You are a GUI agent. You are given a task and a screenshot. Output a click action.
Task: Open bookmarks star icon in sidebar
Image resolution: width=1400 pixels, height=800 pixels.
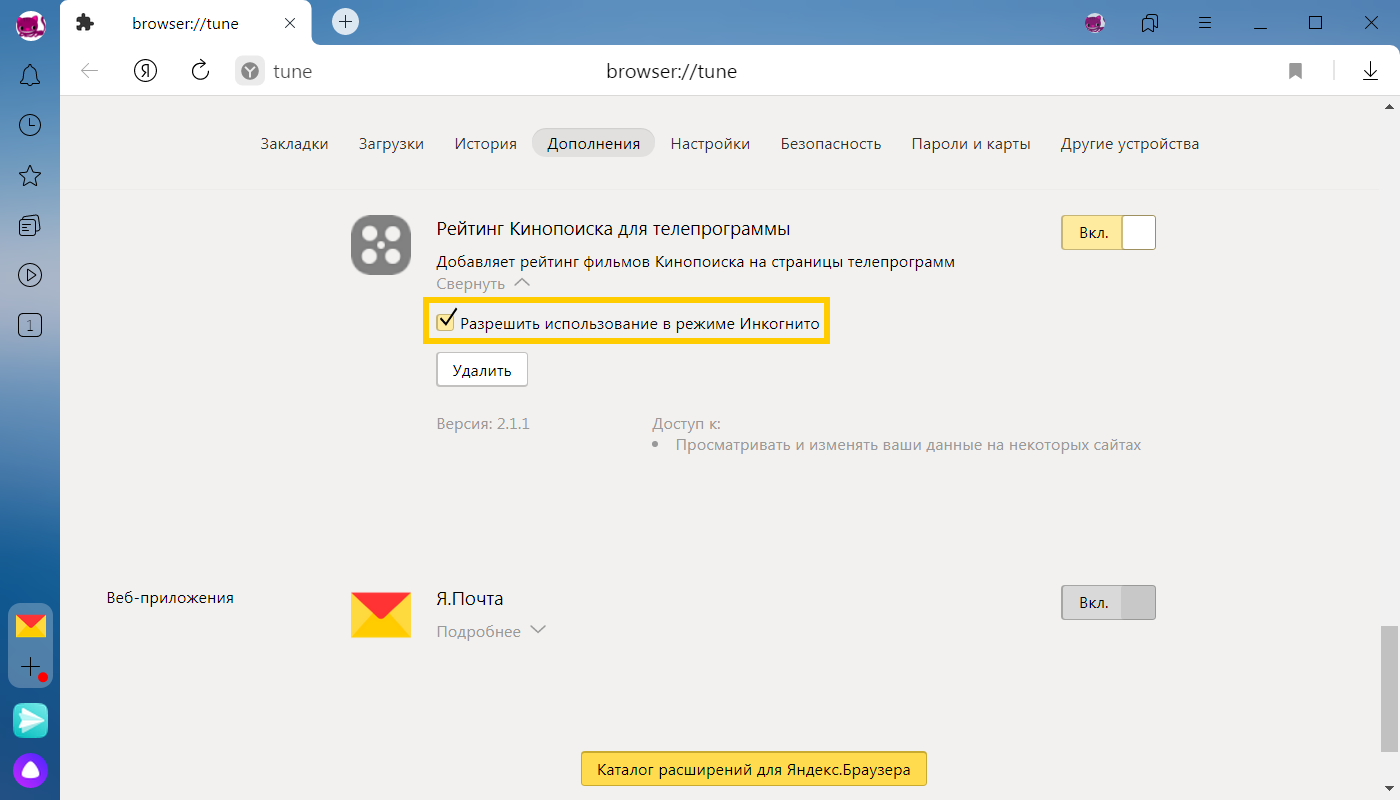pos(30,176)
